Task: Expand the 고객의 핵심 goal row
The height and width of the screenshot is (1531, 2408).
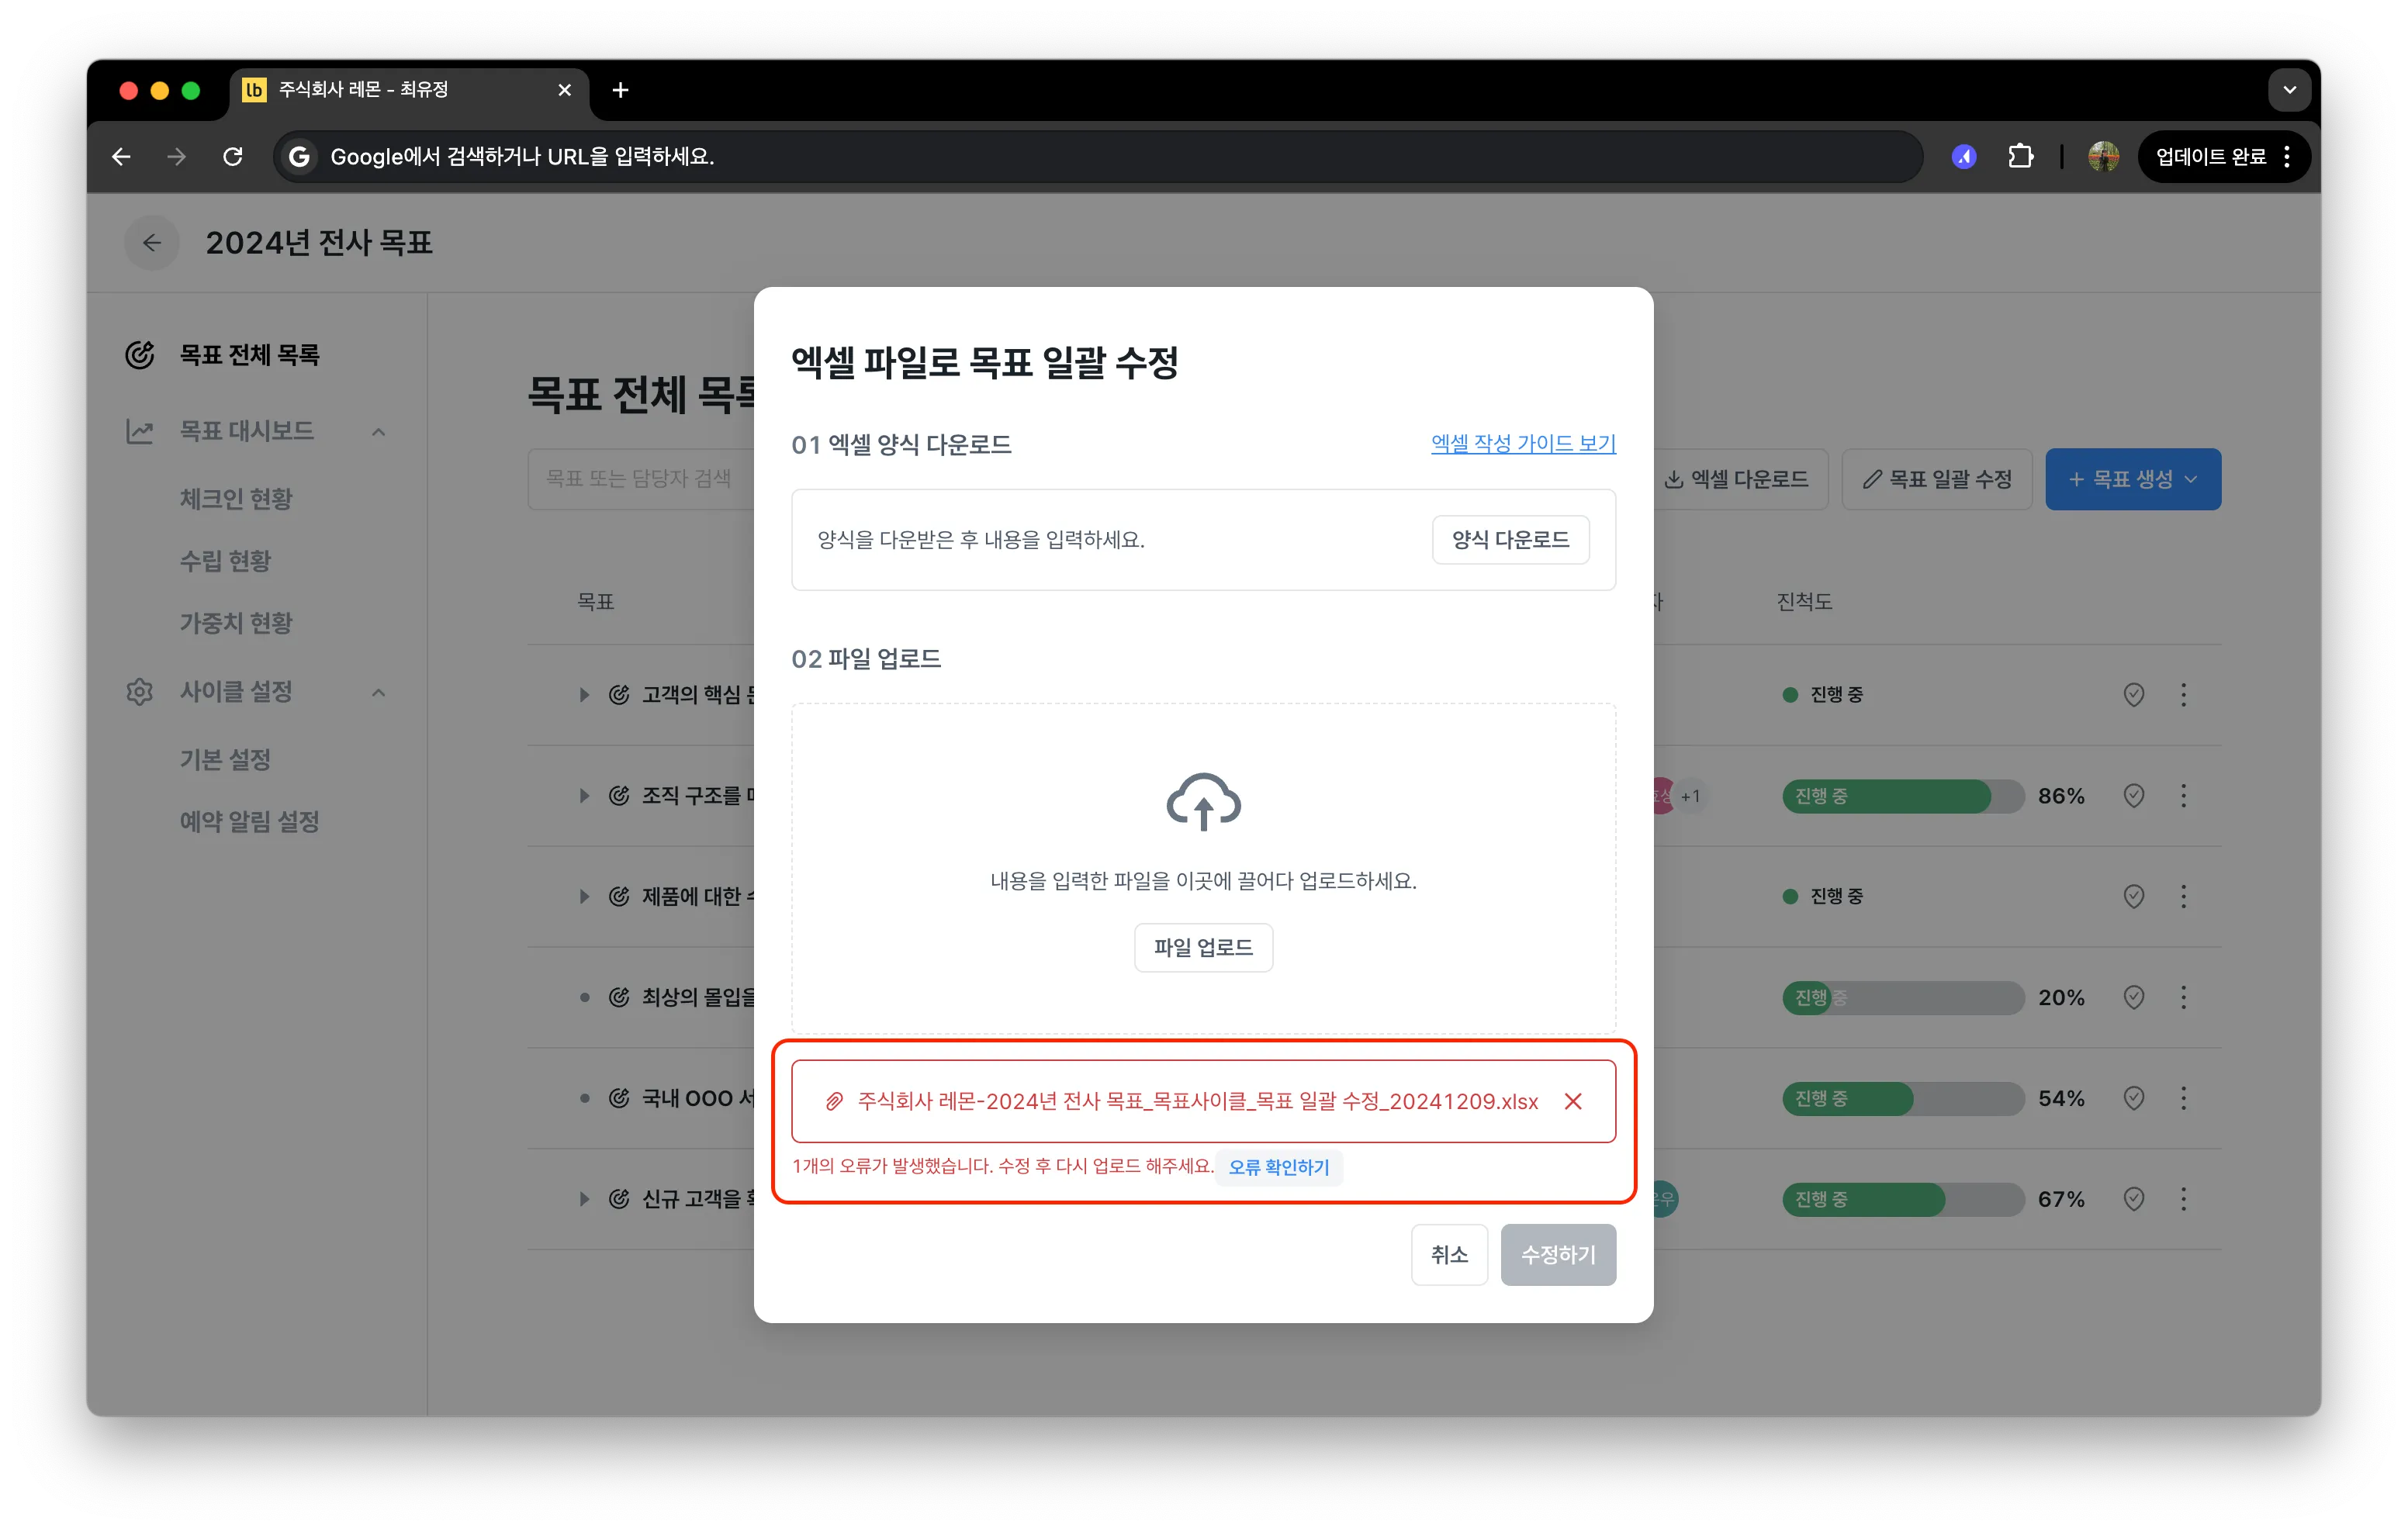Action: pos(584,695)
